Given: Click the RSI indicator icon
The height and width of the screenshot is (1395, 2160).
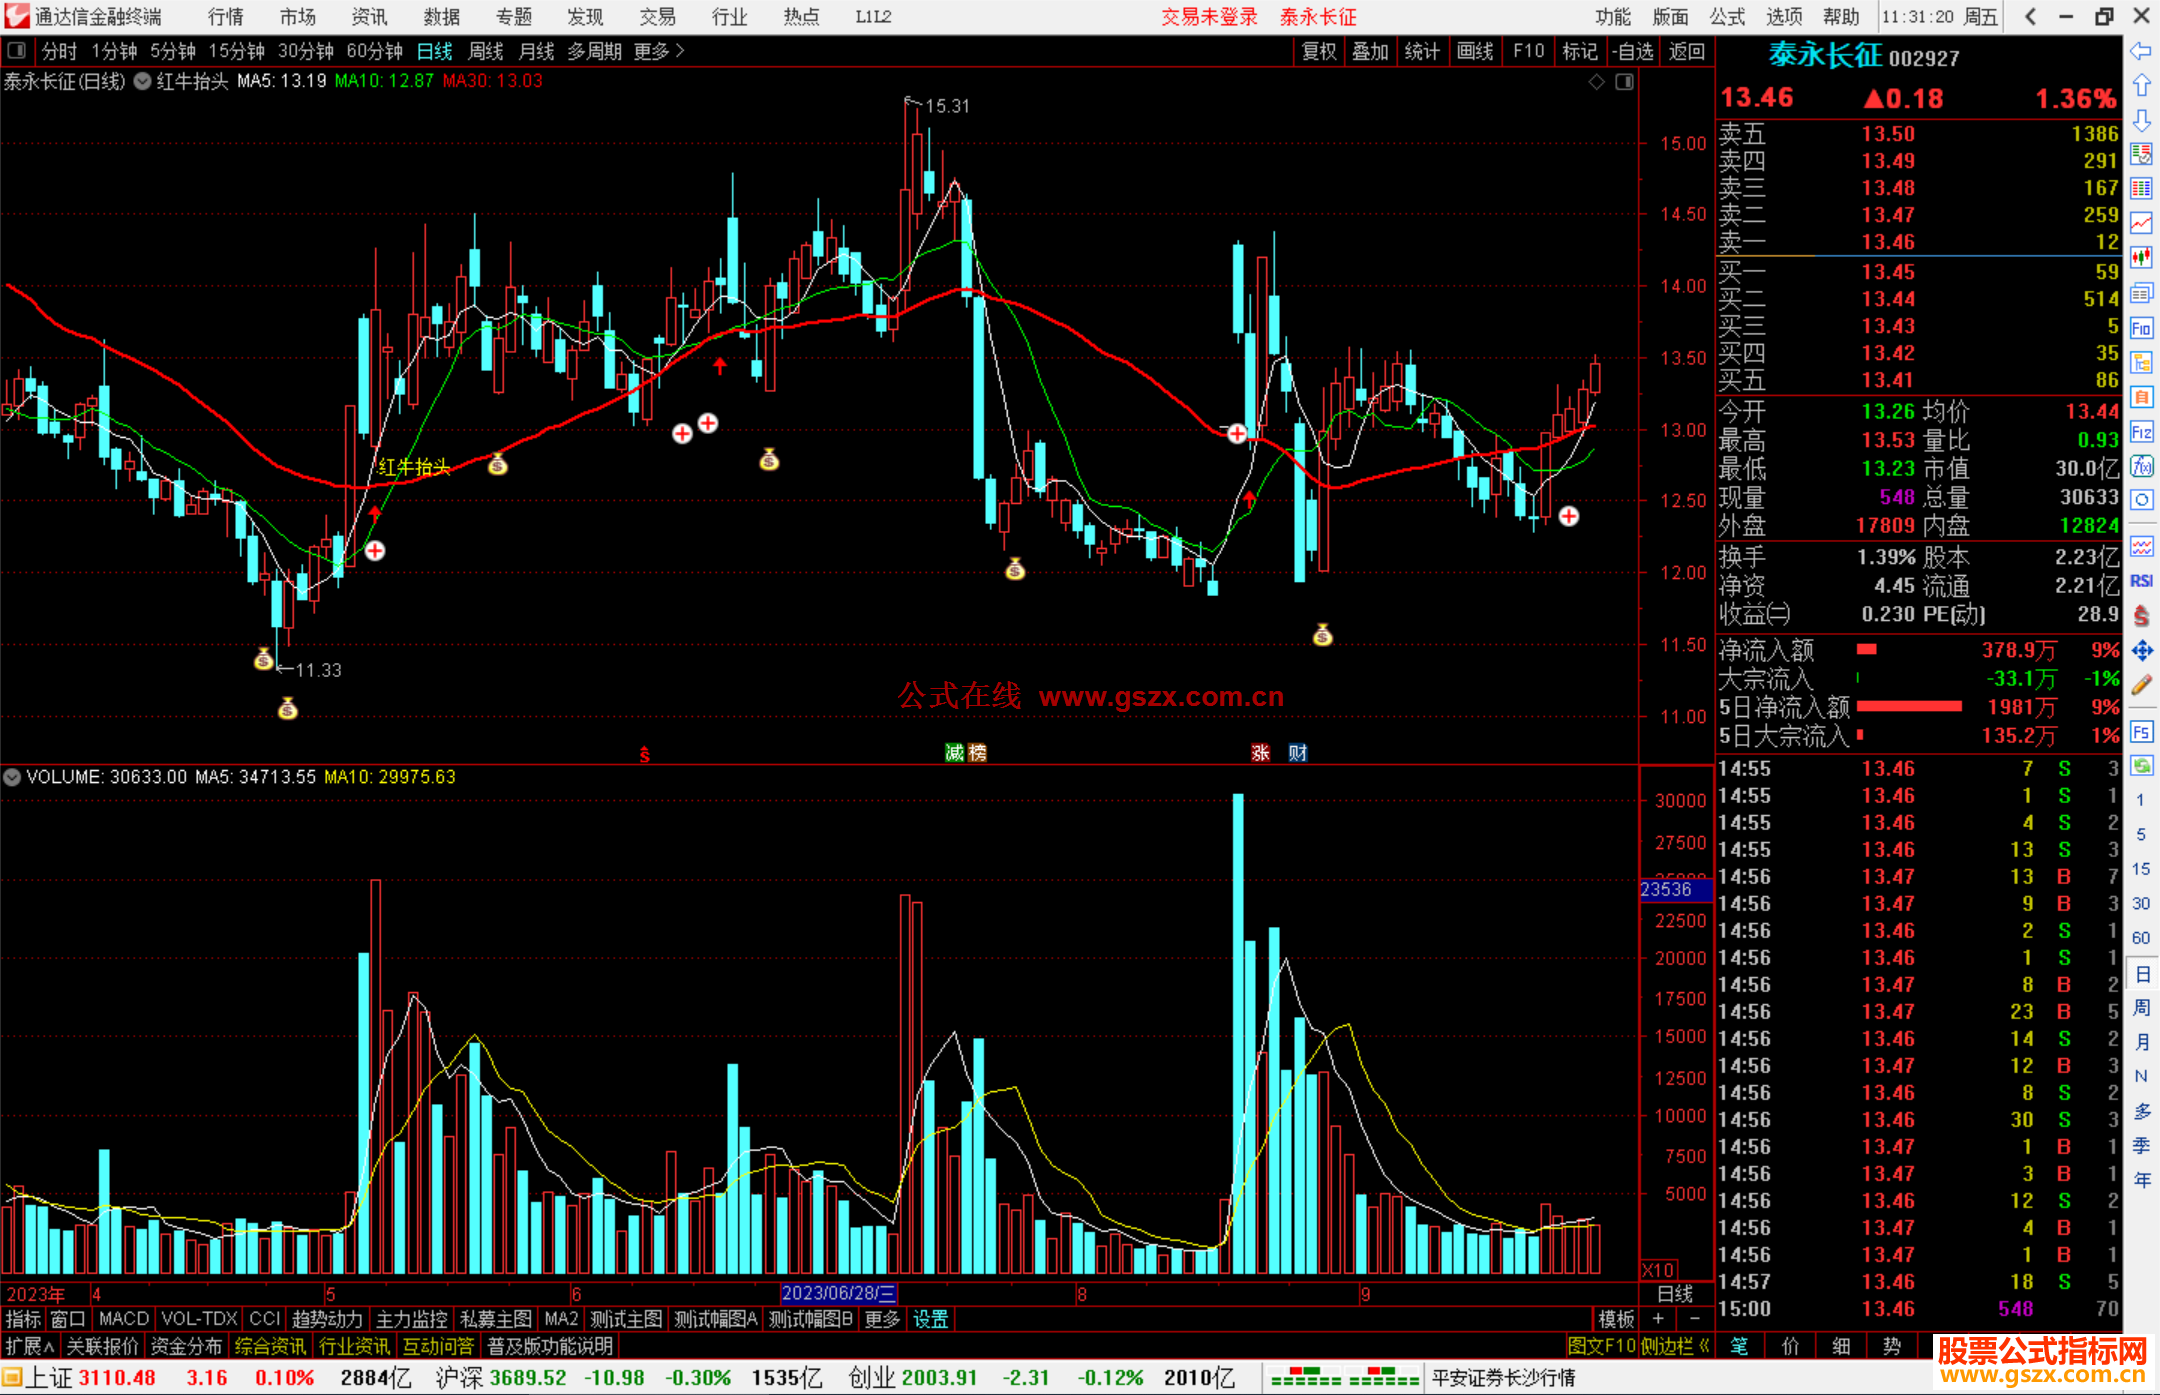Looking at the screenshot, I should [2141, 581].
